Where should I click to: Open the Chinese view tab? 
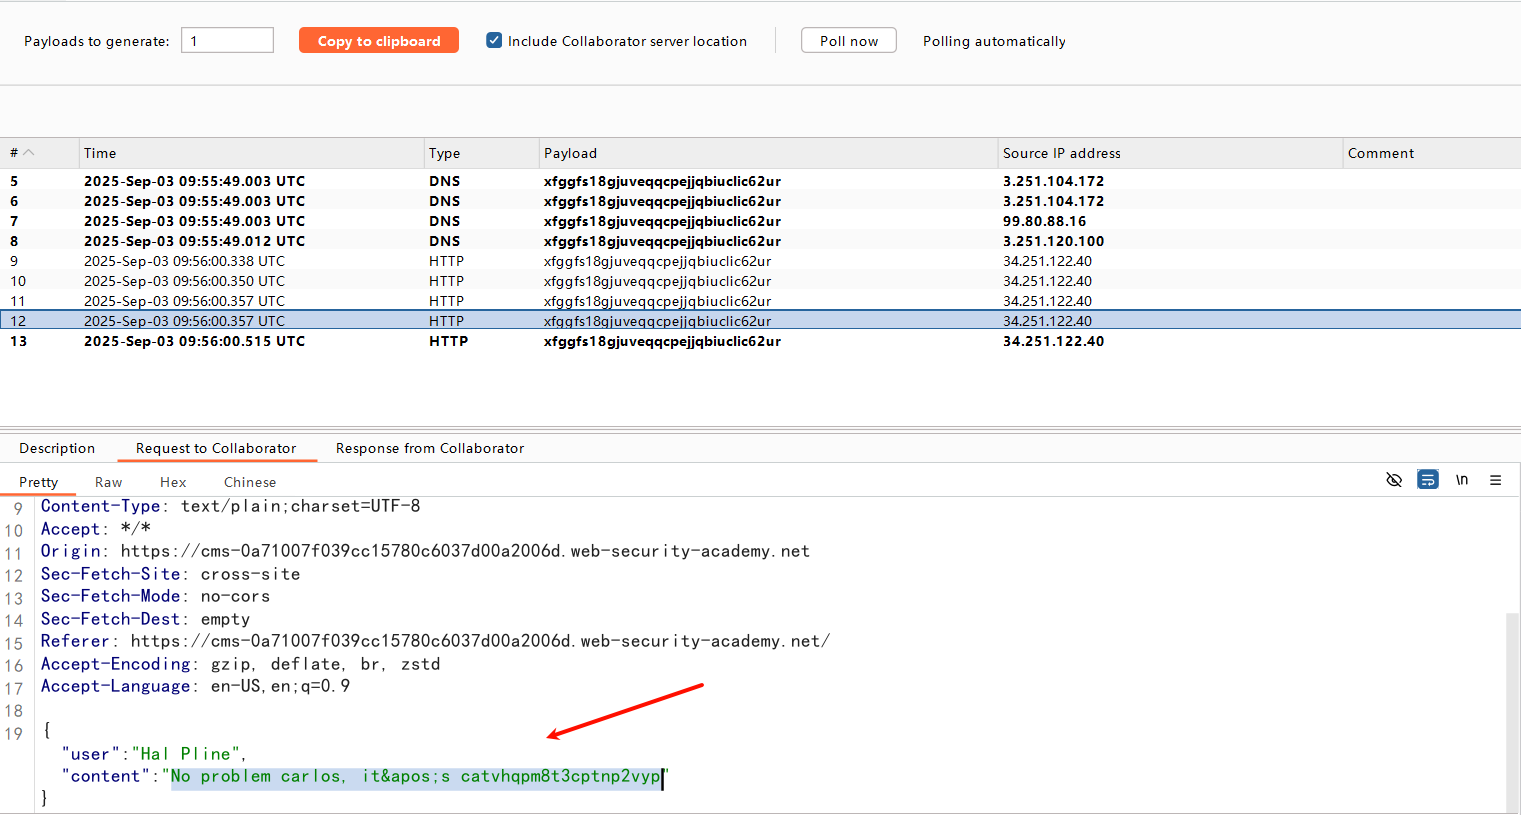250,482
